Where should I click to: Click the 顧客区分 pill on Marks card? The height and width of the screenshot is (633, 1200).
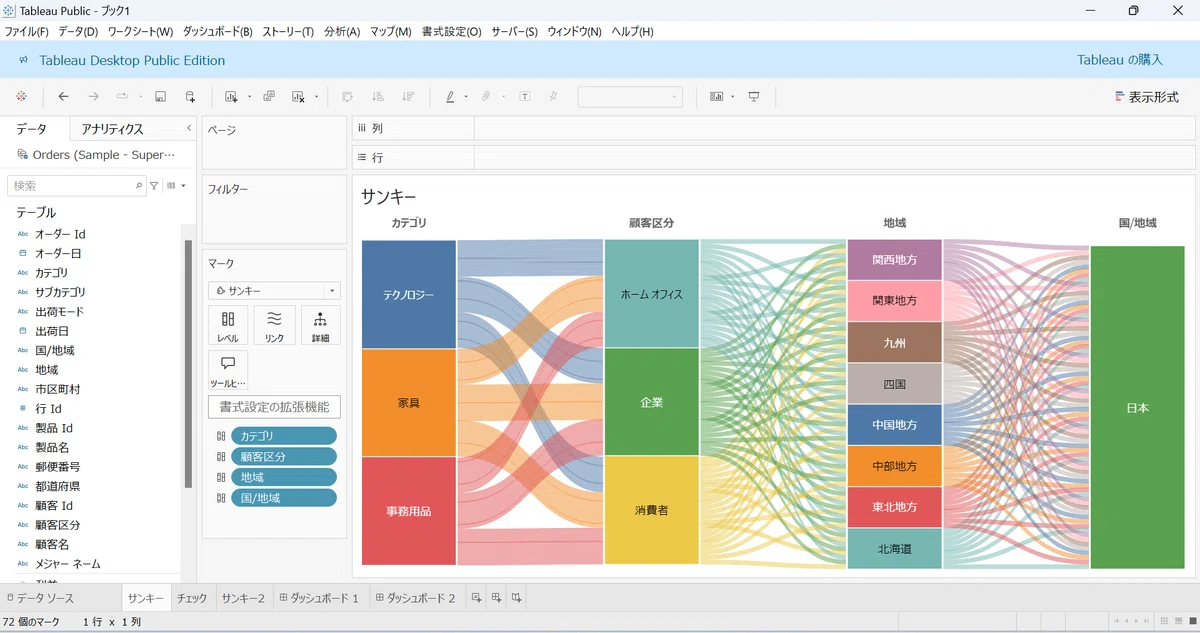[283, 457]
